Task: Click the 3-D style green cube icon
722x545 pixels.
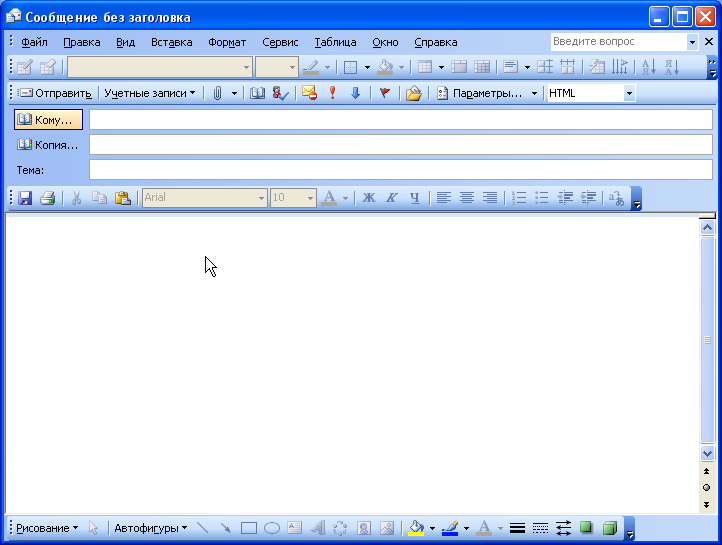Action: click(x=610, y=528)
